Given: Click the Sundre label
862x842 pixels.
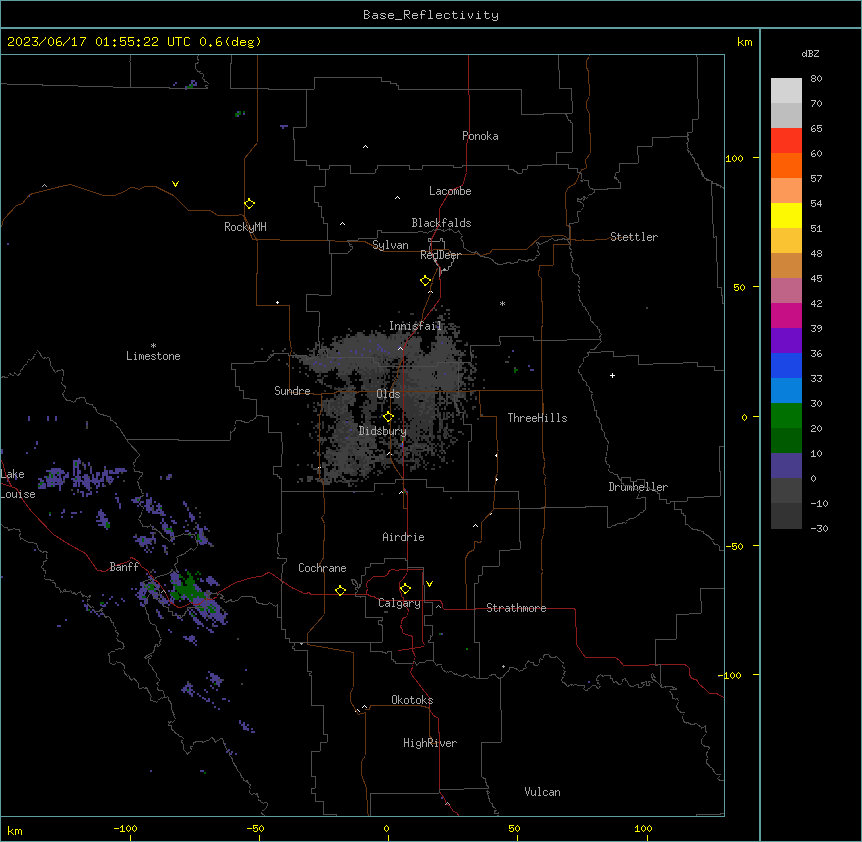Looking at the screenshot, I should click(292, 391).
